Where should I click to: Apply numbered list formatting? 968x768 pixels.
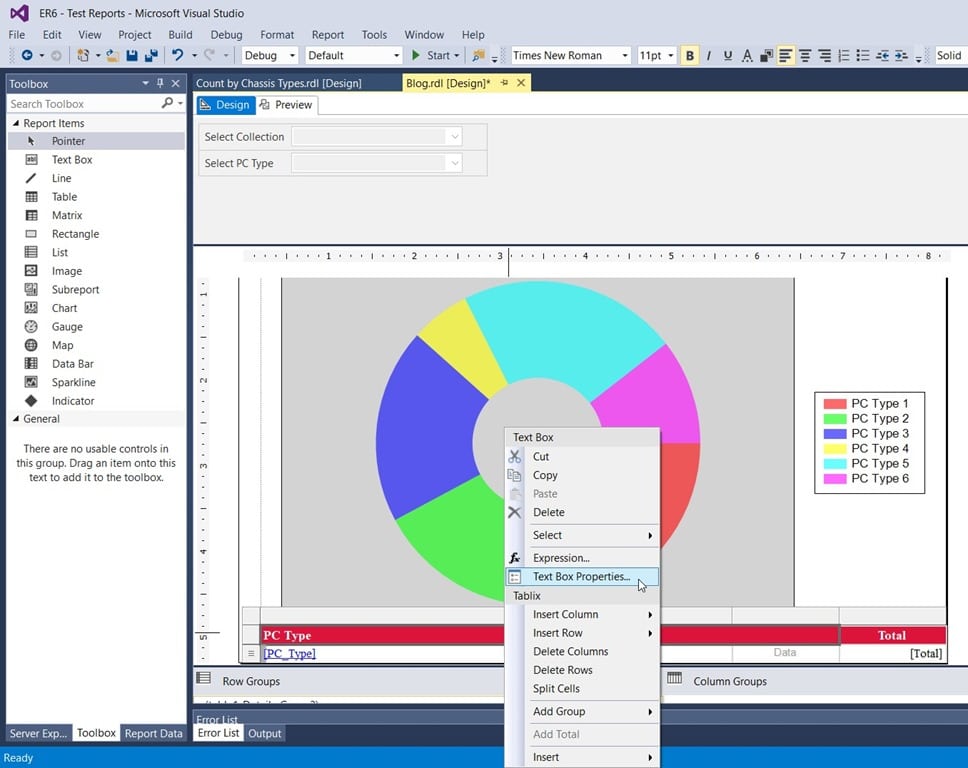[x=844, y=56]
